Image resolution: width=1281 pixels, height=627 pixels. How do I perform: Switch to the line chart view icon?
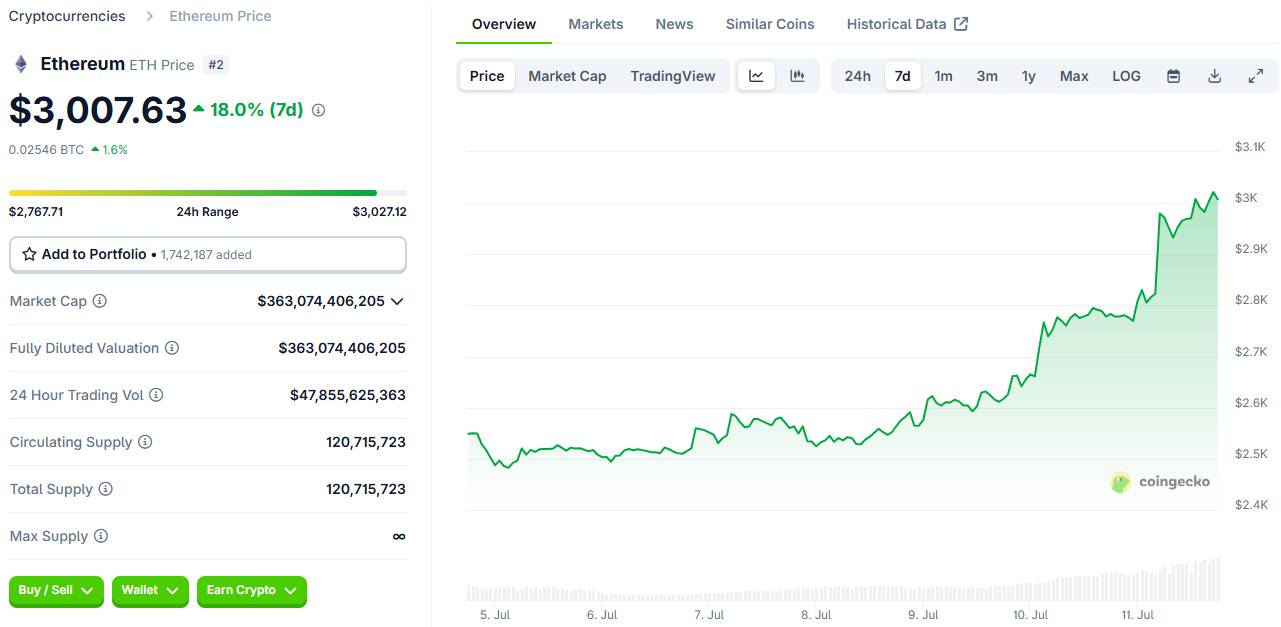point(756,76)
